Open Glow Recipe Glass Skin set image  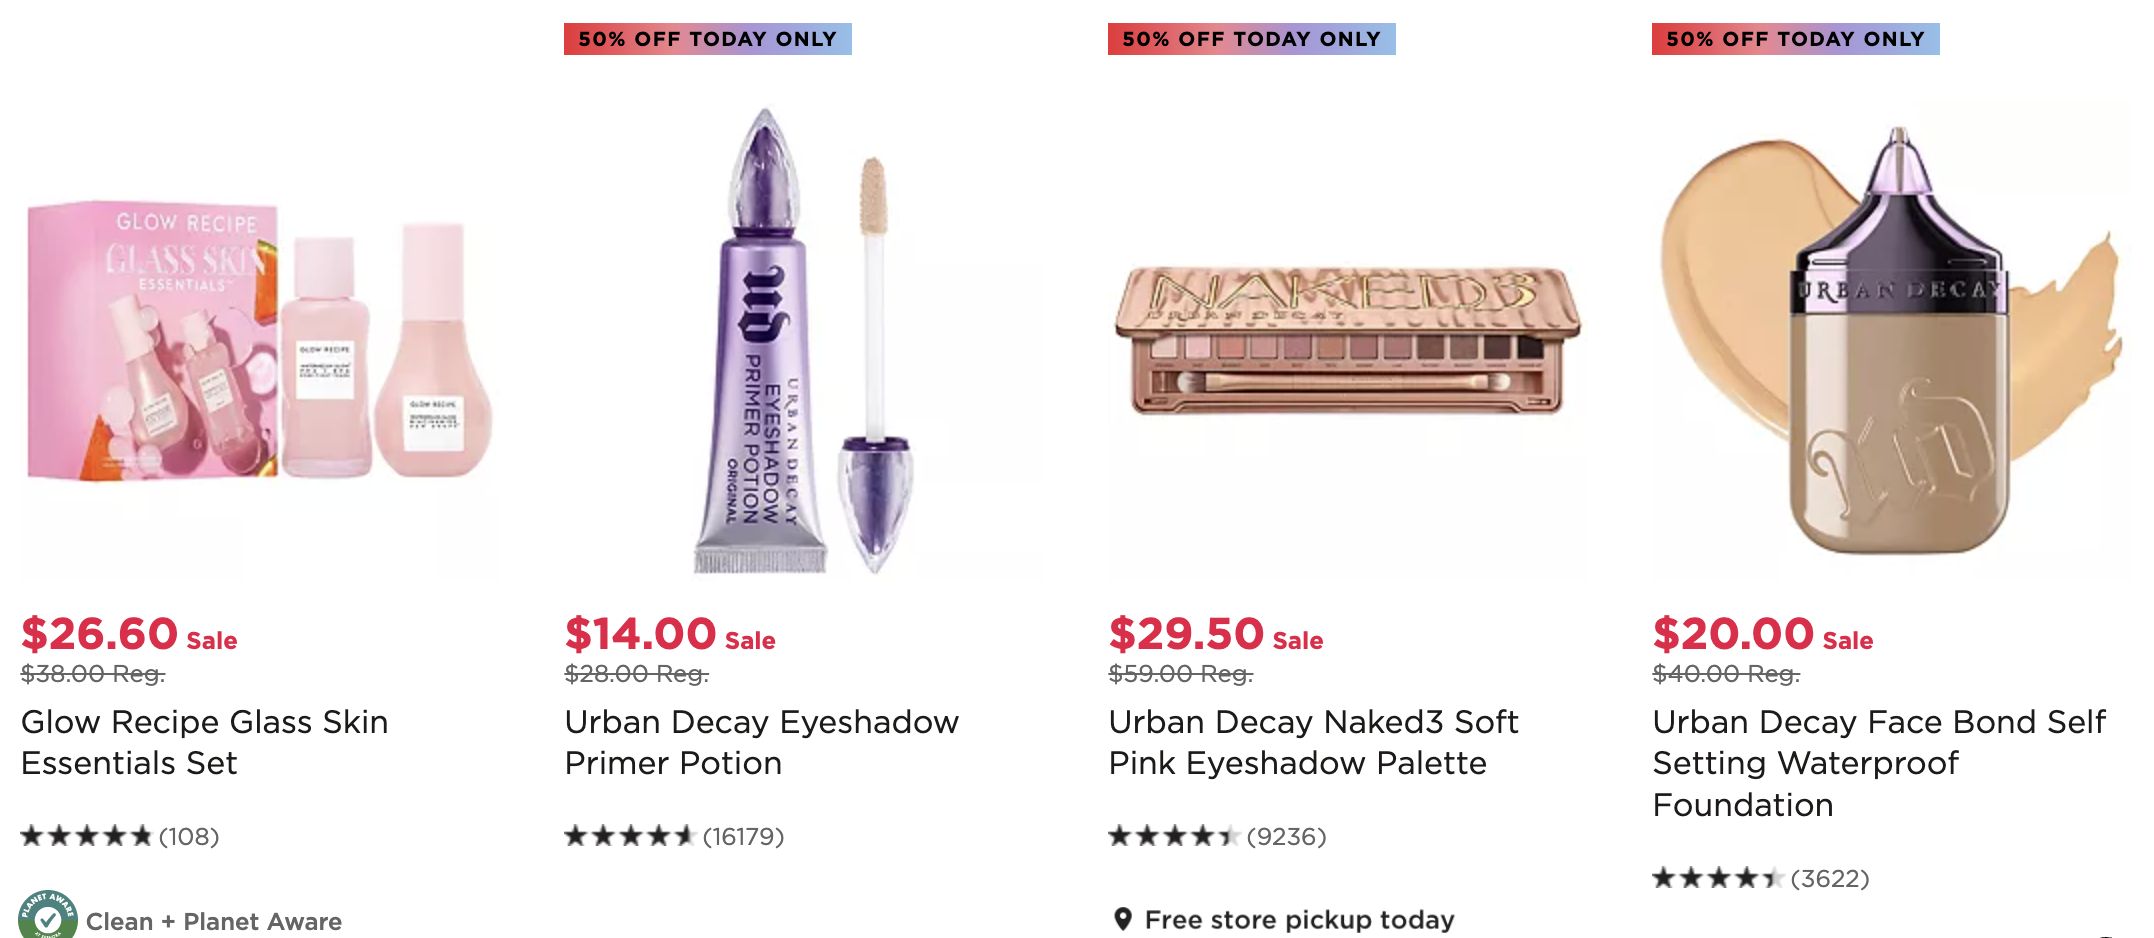pos(260,340)
